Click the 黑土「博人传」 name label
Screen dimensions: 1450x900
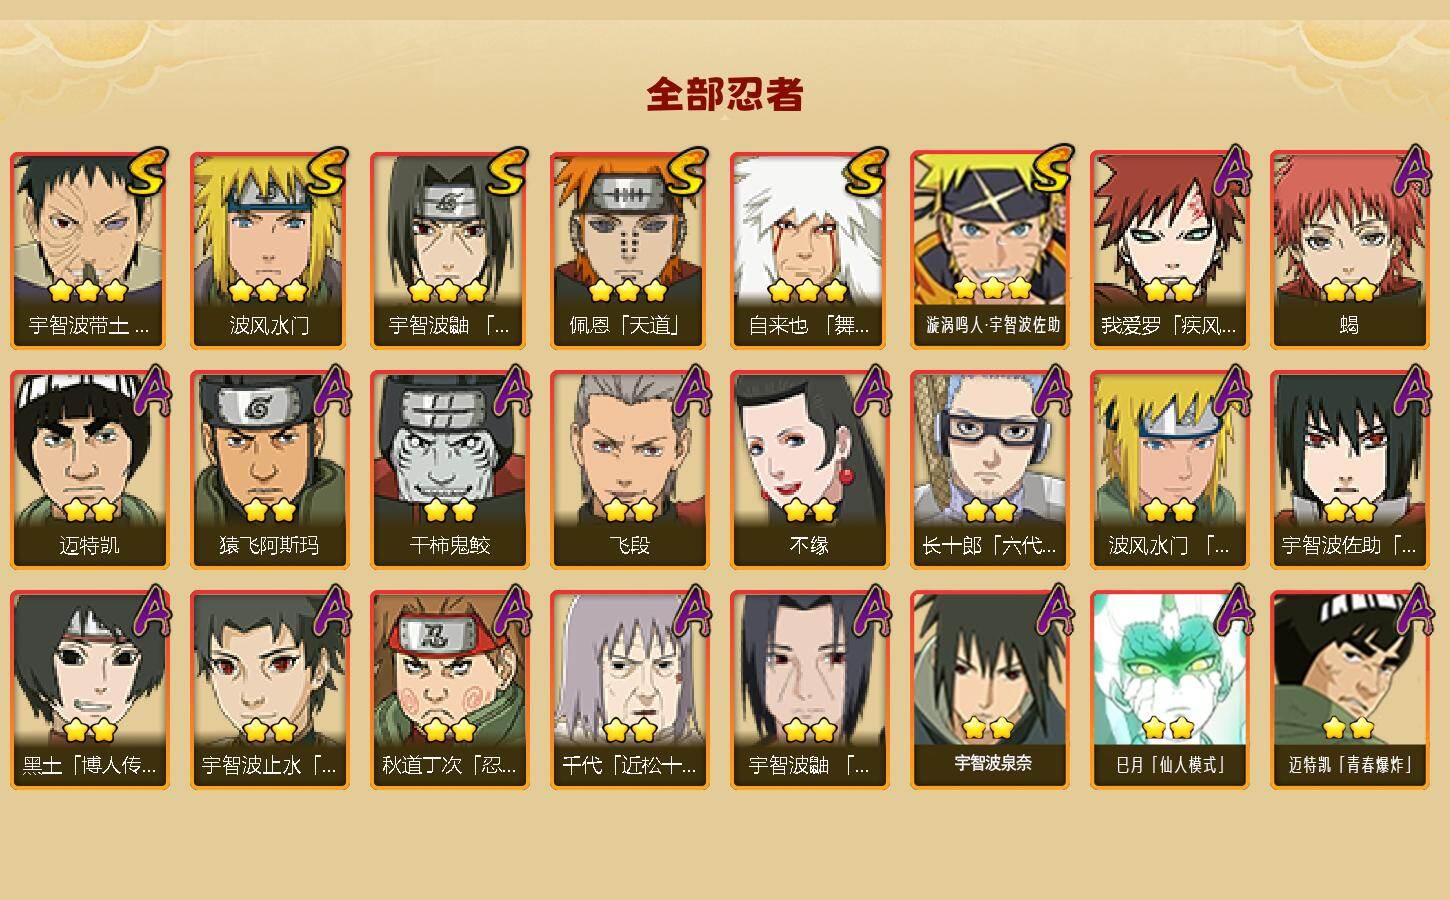(90, 766)
